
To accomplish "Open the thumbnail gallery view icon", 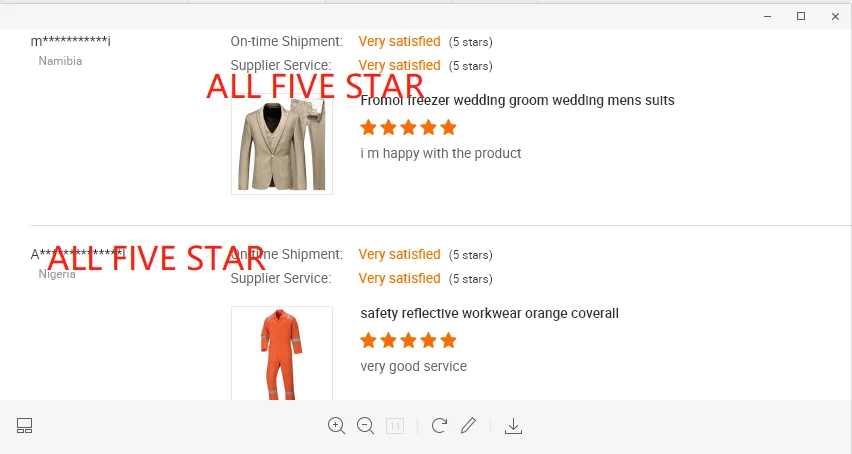I will point(25,426).
